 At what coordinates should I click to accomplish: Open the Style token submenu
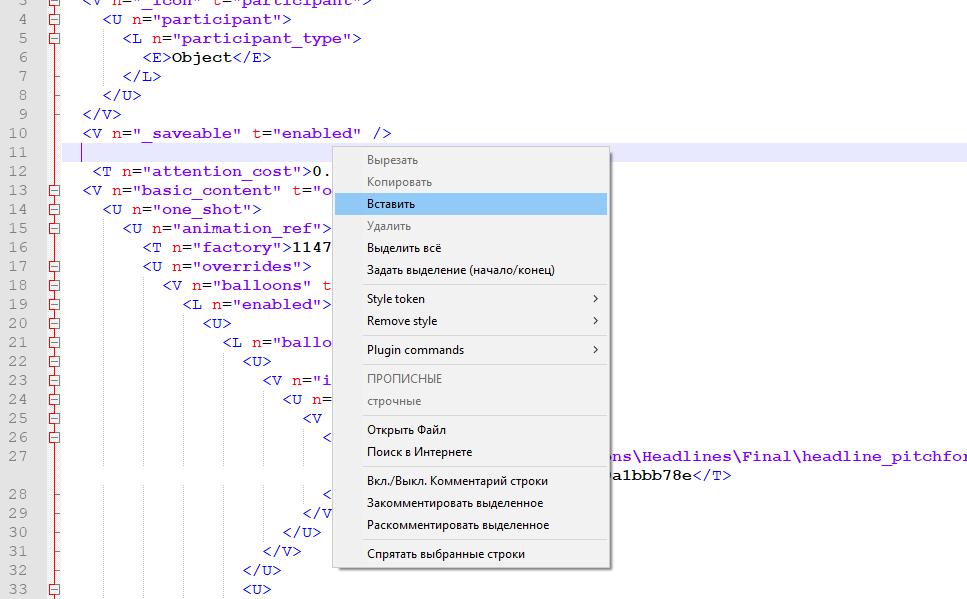[x=395, y=299]
